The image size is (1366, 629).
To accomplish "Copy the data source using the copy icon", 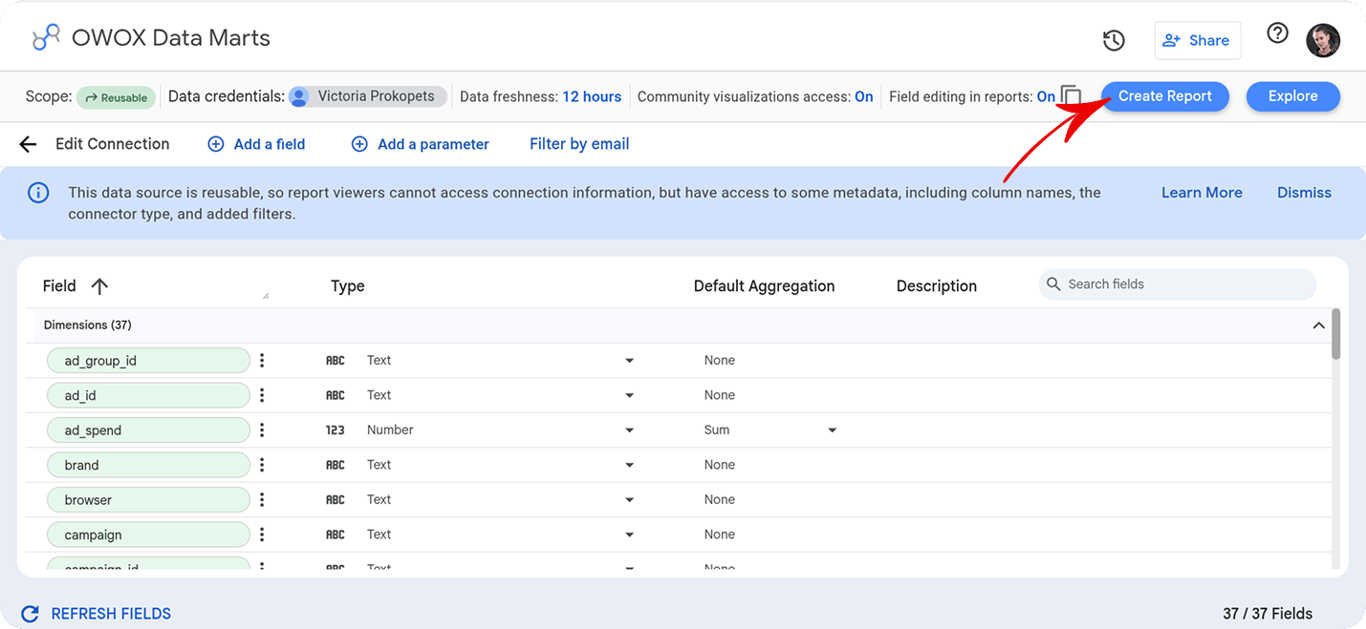I will pos(1071,96).
